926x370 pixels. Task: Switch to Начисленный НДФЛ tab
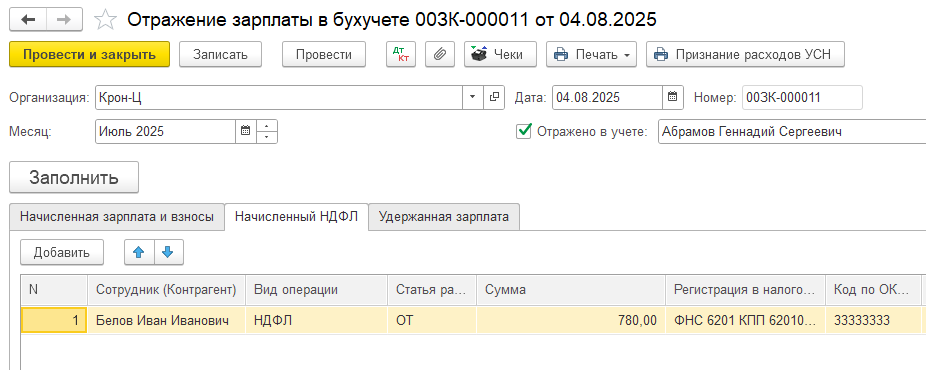[296, 217]
